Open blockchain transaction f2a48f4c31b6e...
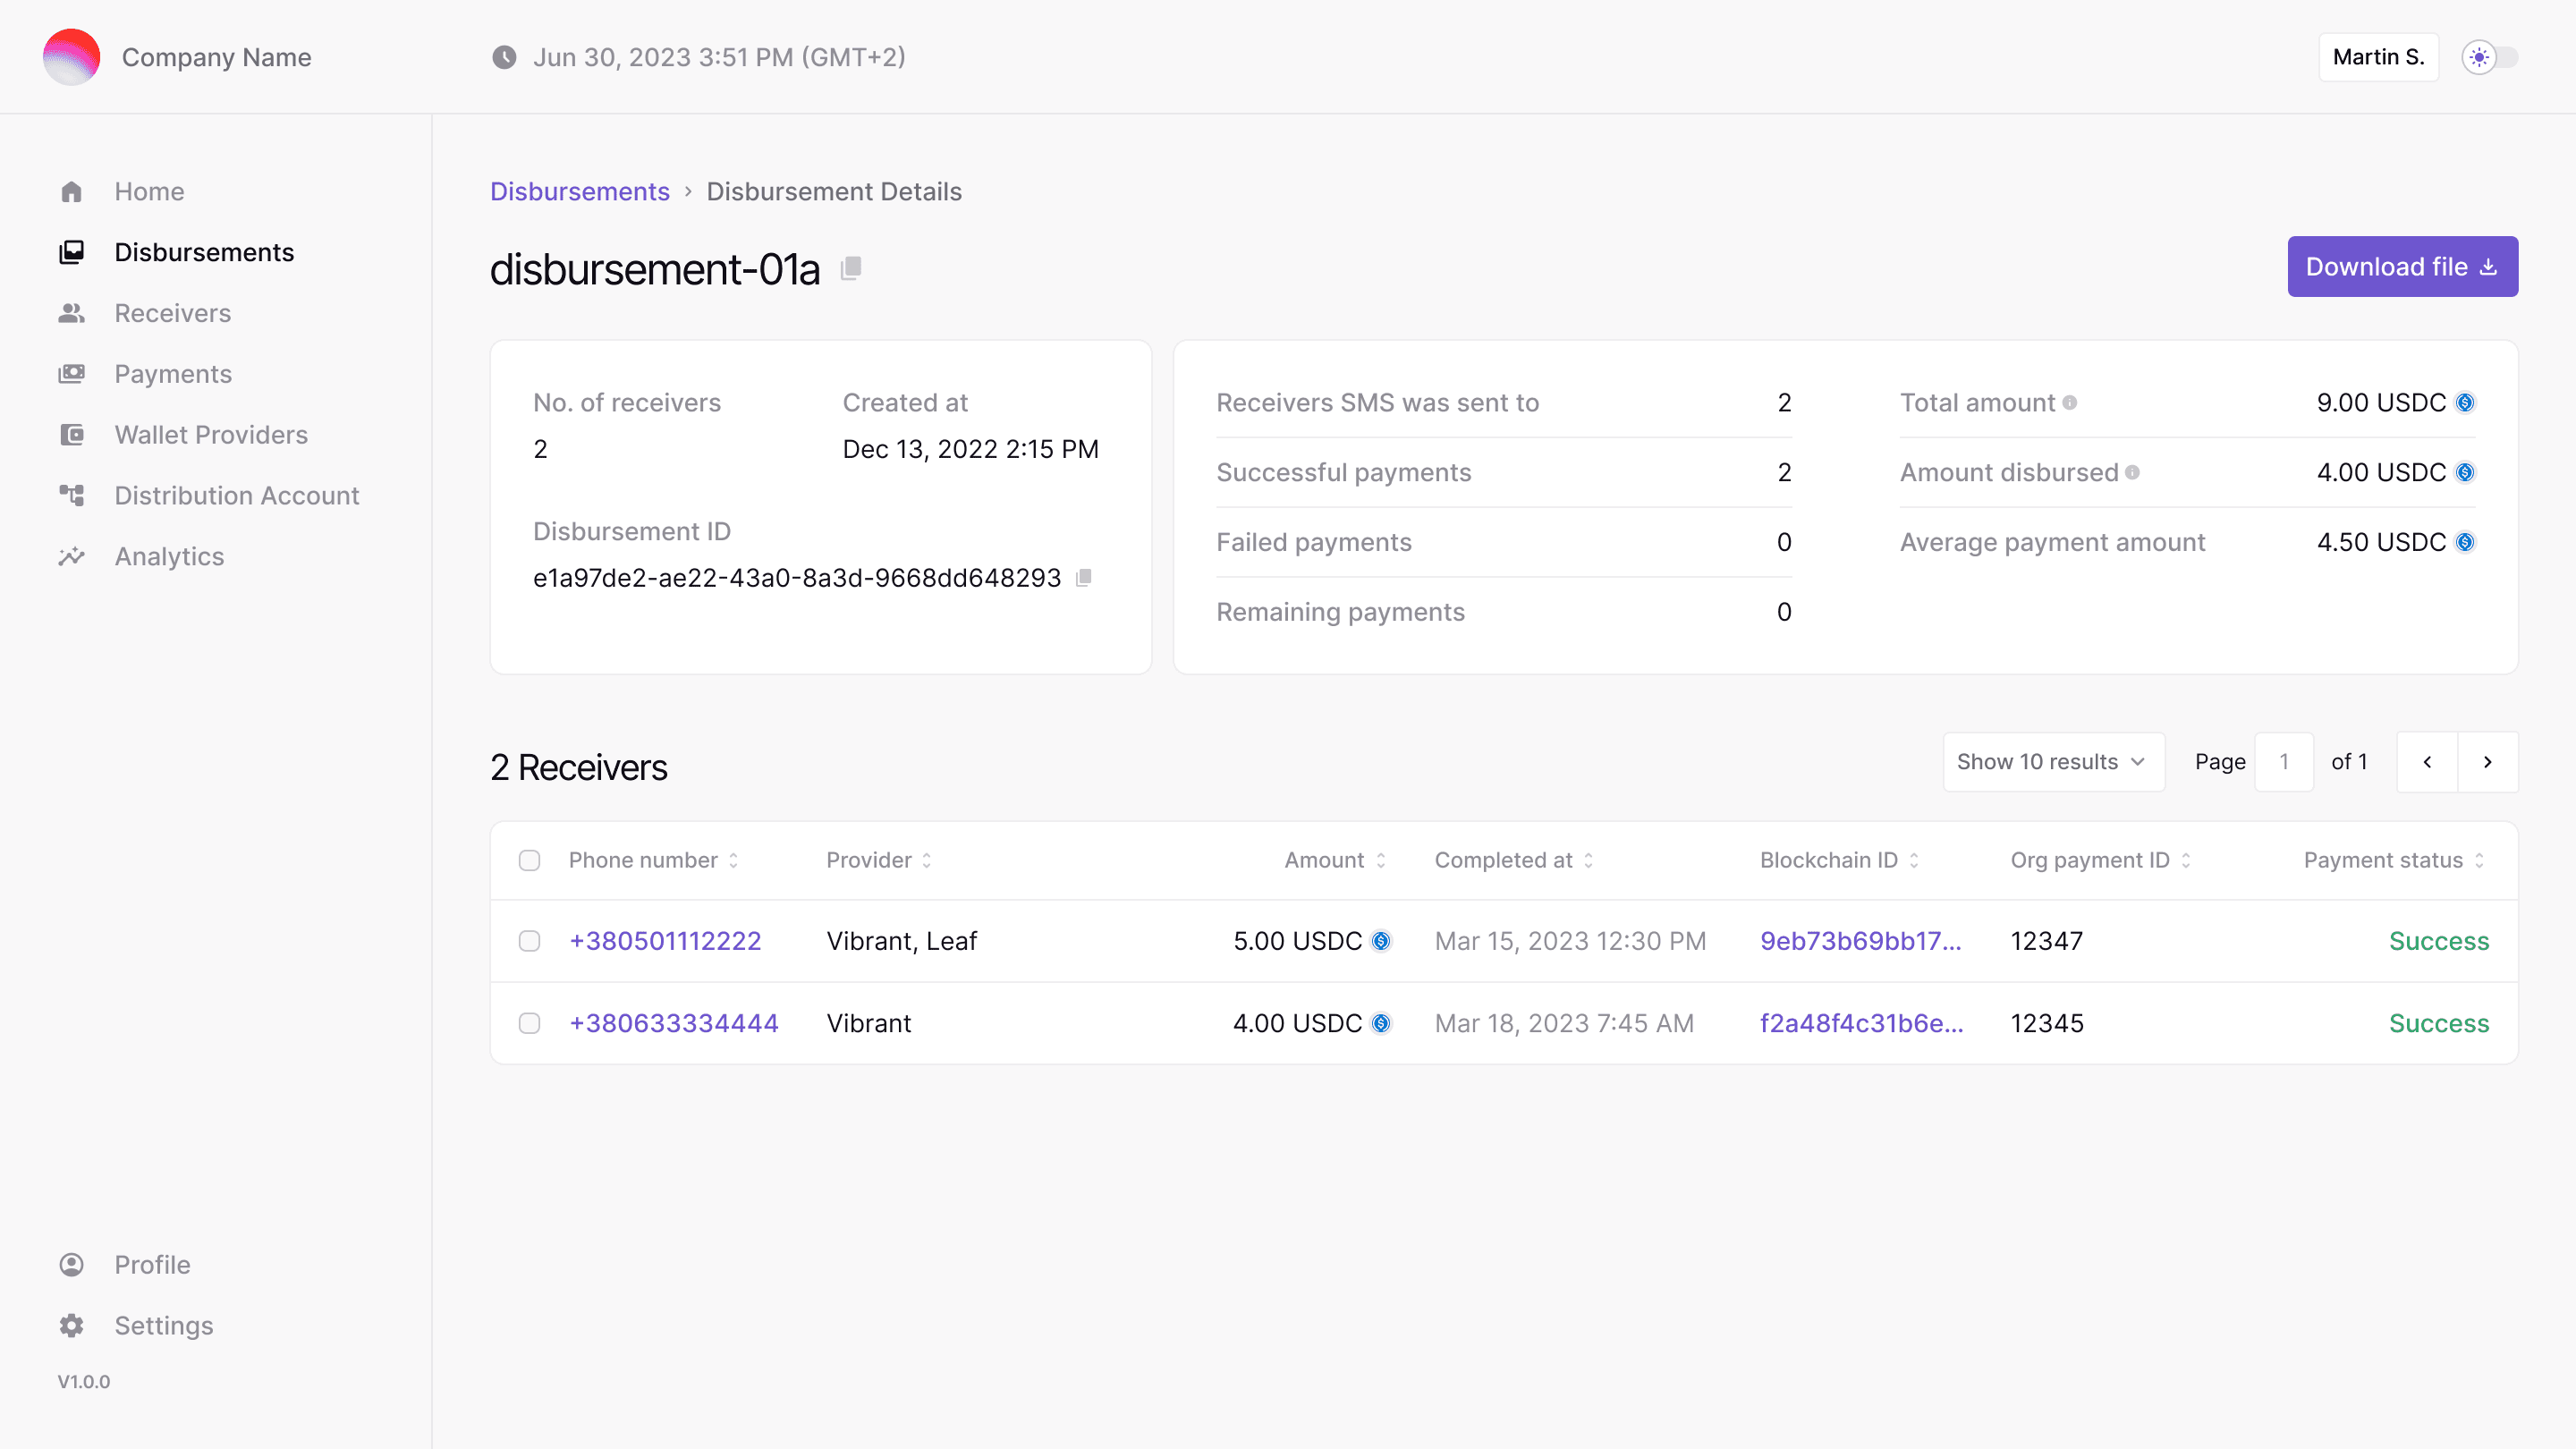Viewport: 2576px width, 1449px height. (x=1862, y=1023)
